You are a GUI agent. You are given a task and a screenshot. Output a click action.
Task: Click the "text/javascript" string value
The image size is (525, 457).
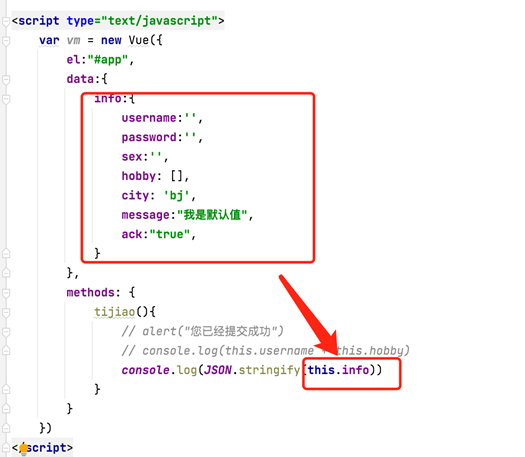click(159, 21)
